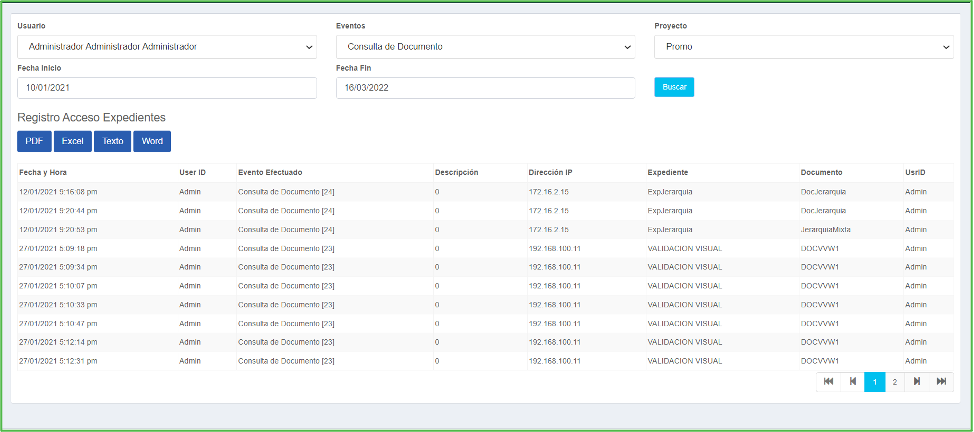Open the Proyecto dropdown

click(x=803, y=47)
